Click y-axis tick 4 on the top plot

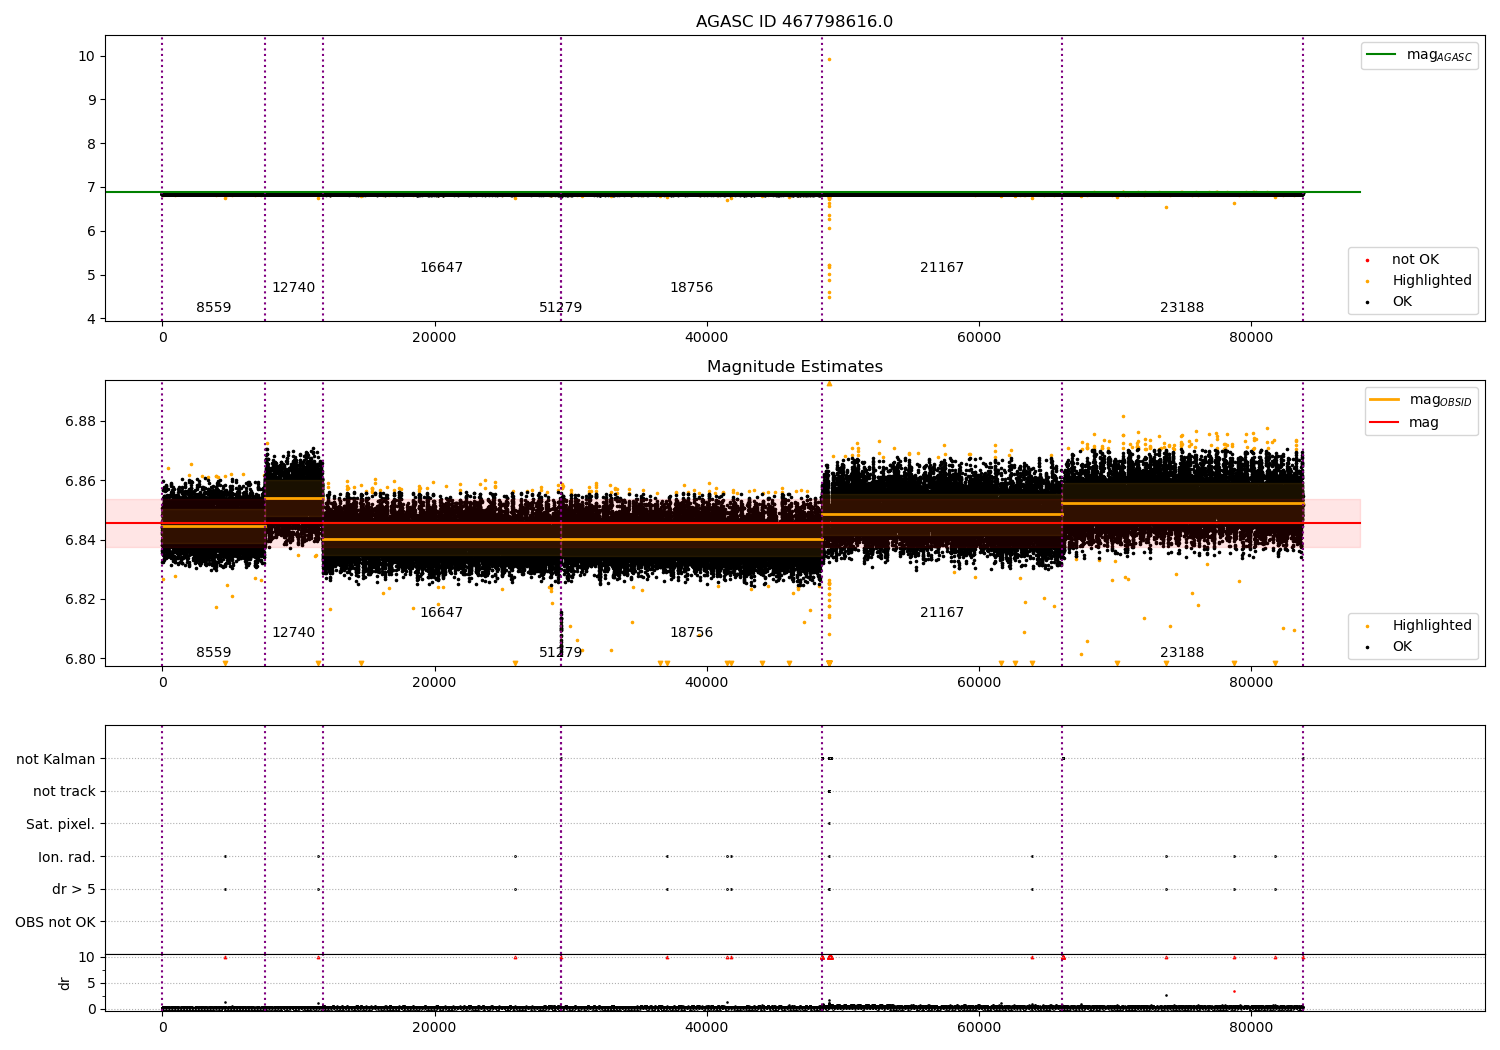[90, 319]
